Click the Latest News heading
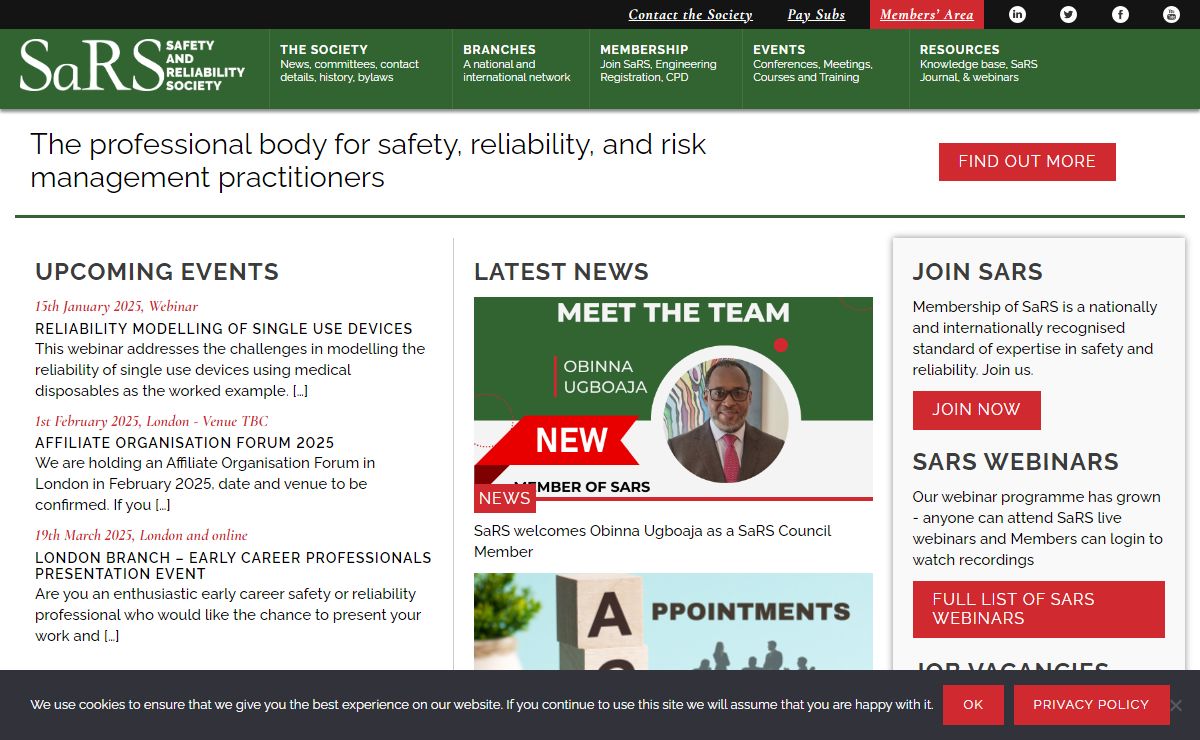 pos(561,272)
